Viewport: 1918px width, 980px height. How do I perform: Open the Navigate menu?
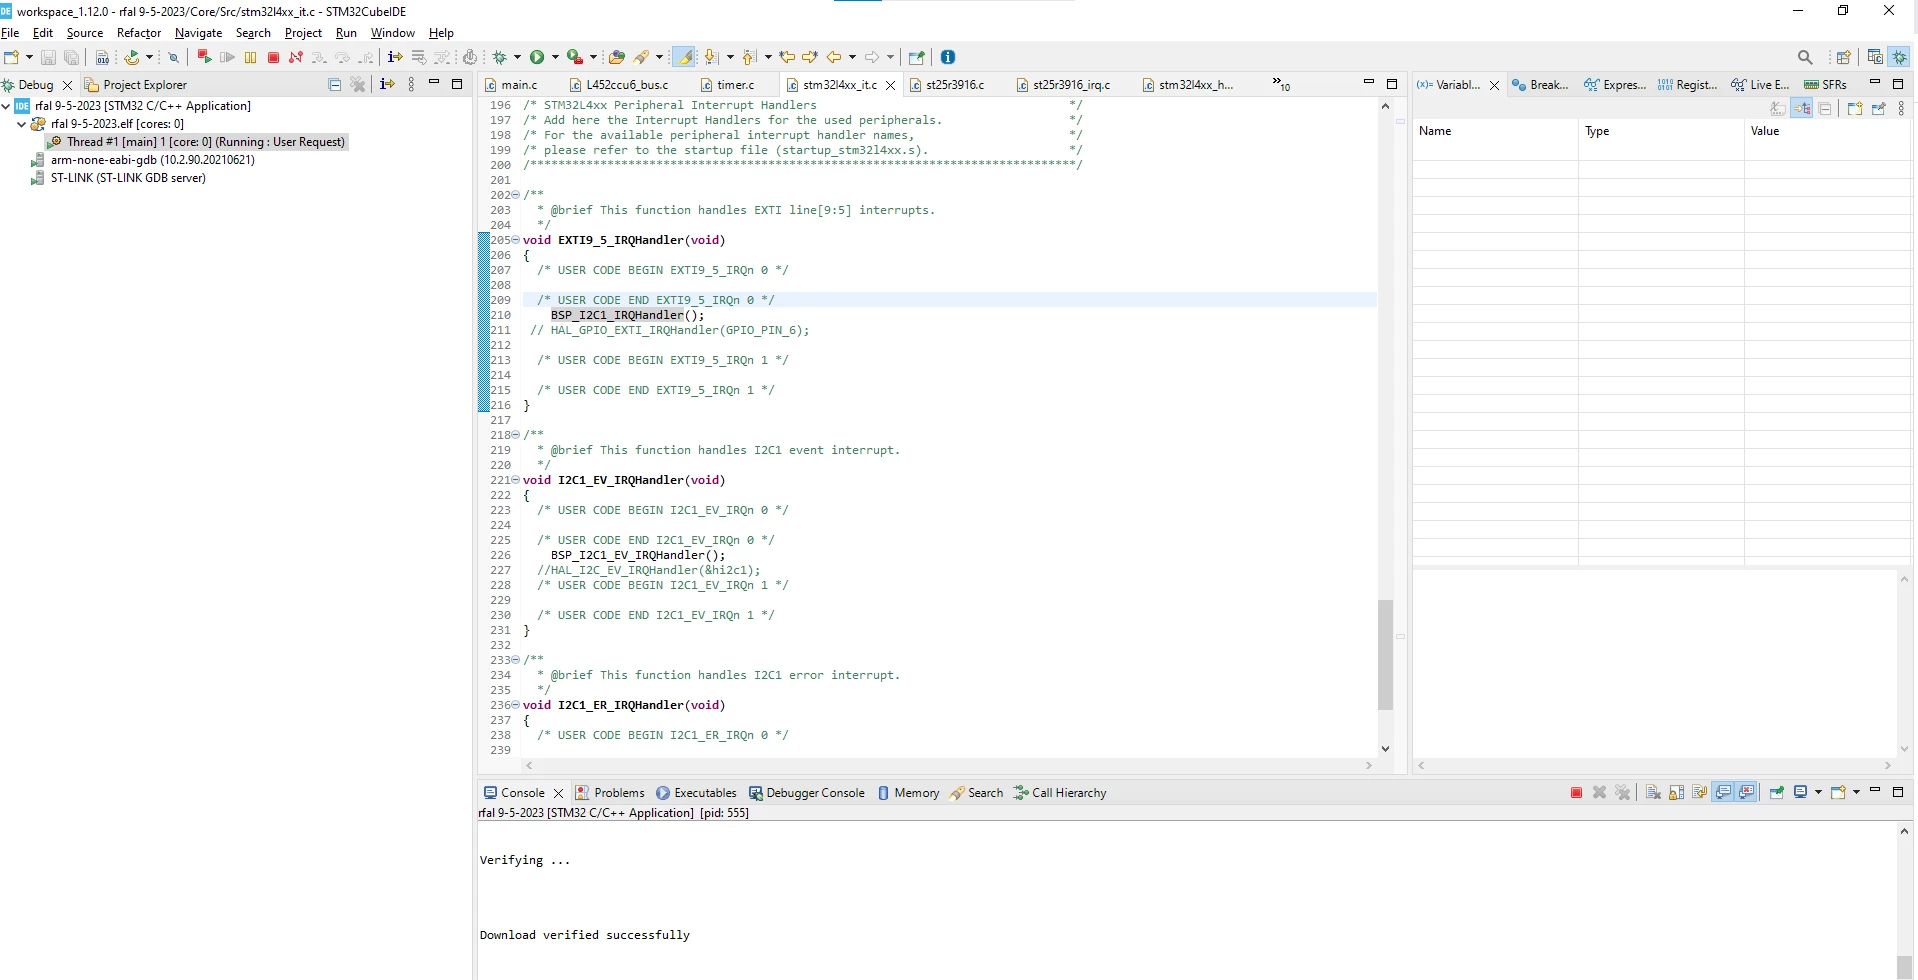coord(198,33)
